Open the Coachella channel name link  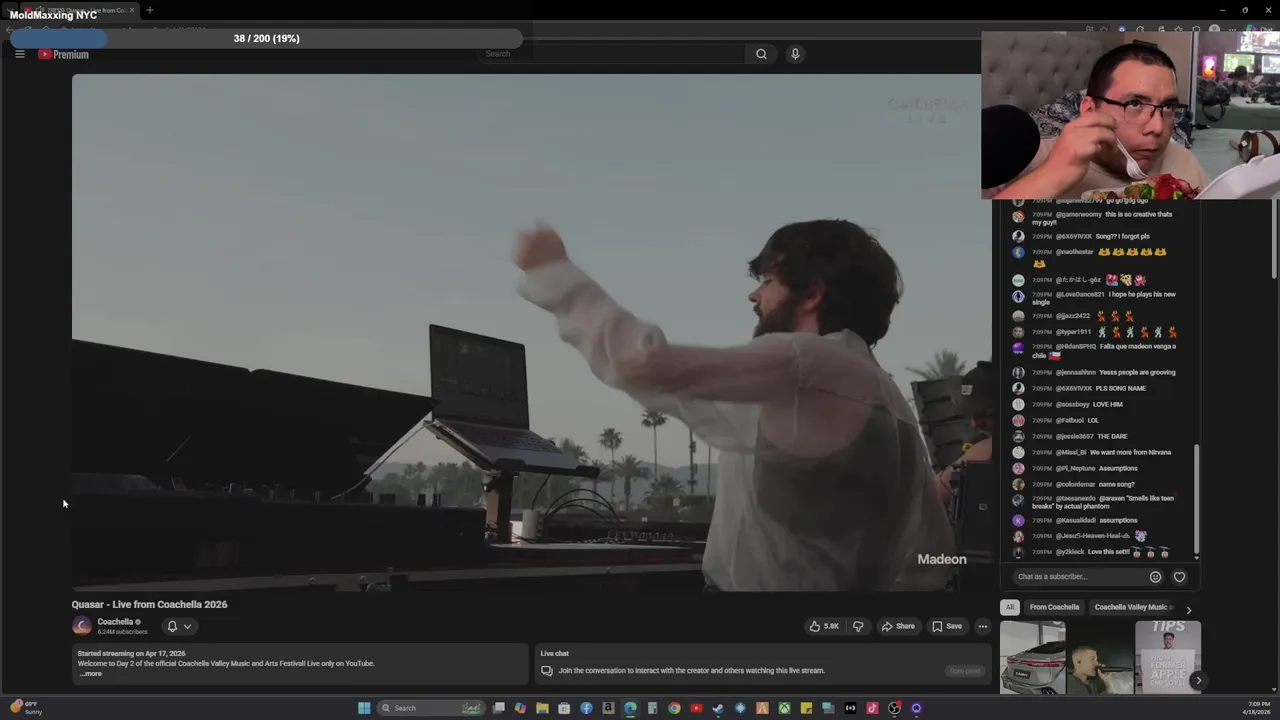115,622
